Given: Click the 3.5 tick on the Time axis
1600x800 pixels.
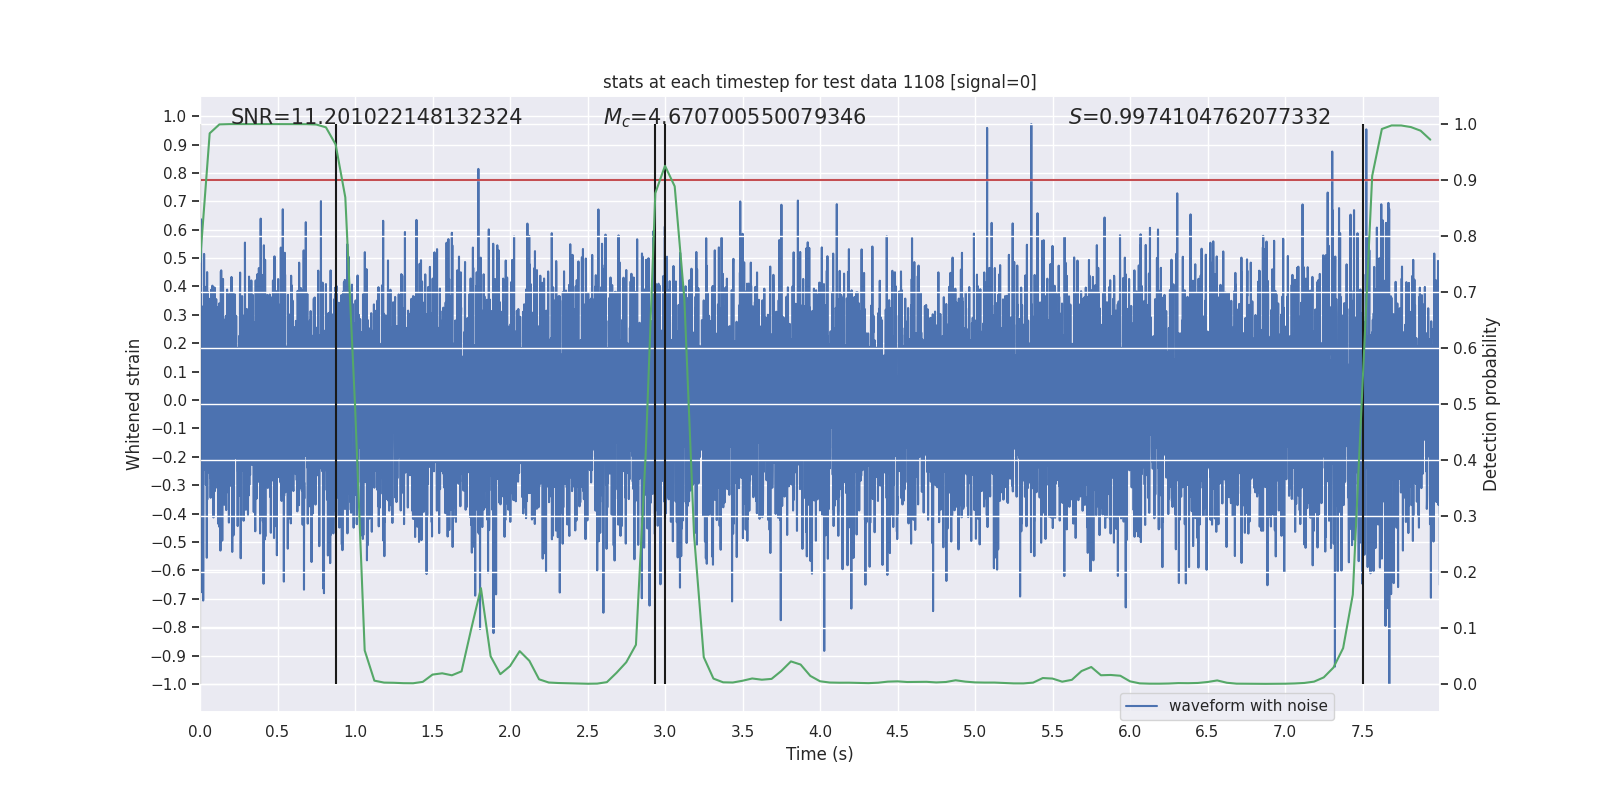Looking at the screenshot, I should [x=742, y=731].
